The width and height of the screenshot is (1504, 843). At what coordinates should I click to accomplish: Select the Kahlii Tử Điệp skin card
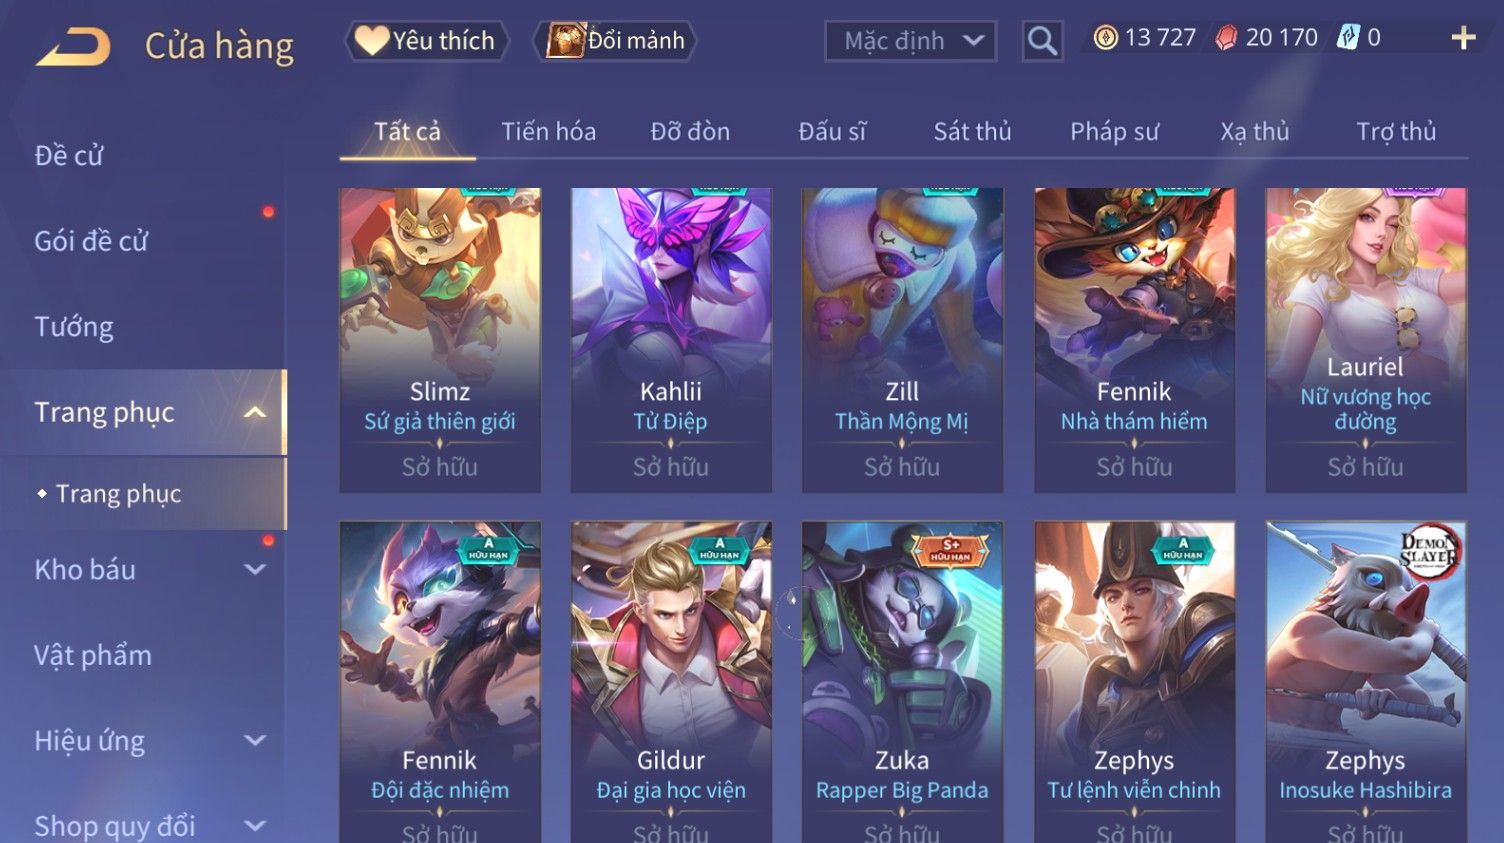tap(671, 340)
